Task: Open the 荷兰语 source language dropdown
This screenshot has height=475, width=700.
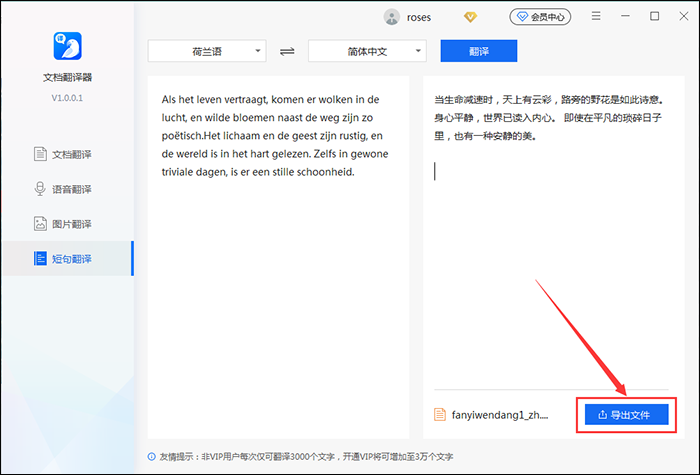Action: pos(207,51)
